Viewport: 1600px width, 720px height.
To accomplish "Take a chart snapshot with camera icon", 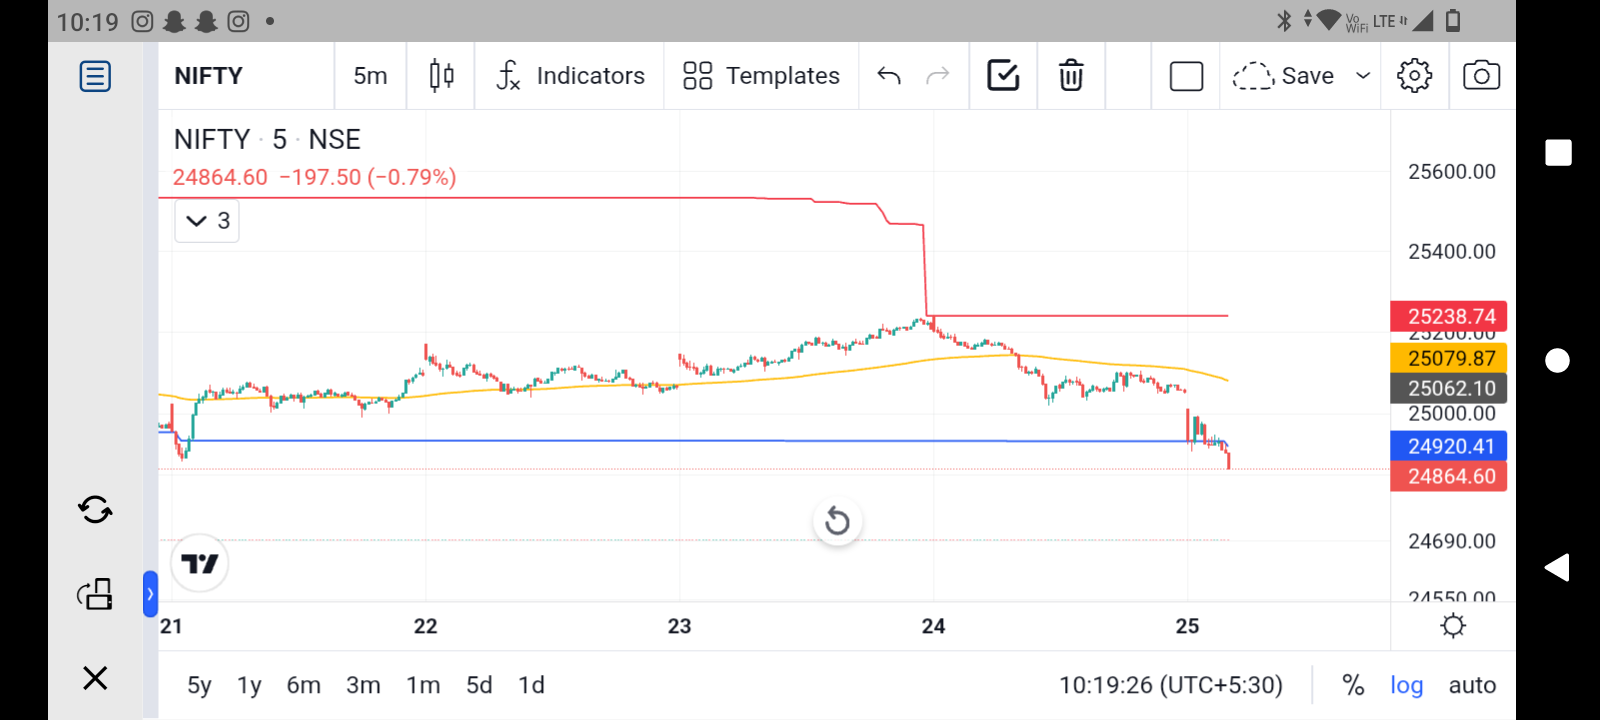I will click(x=1481, y=76).
